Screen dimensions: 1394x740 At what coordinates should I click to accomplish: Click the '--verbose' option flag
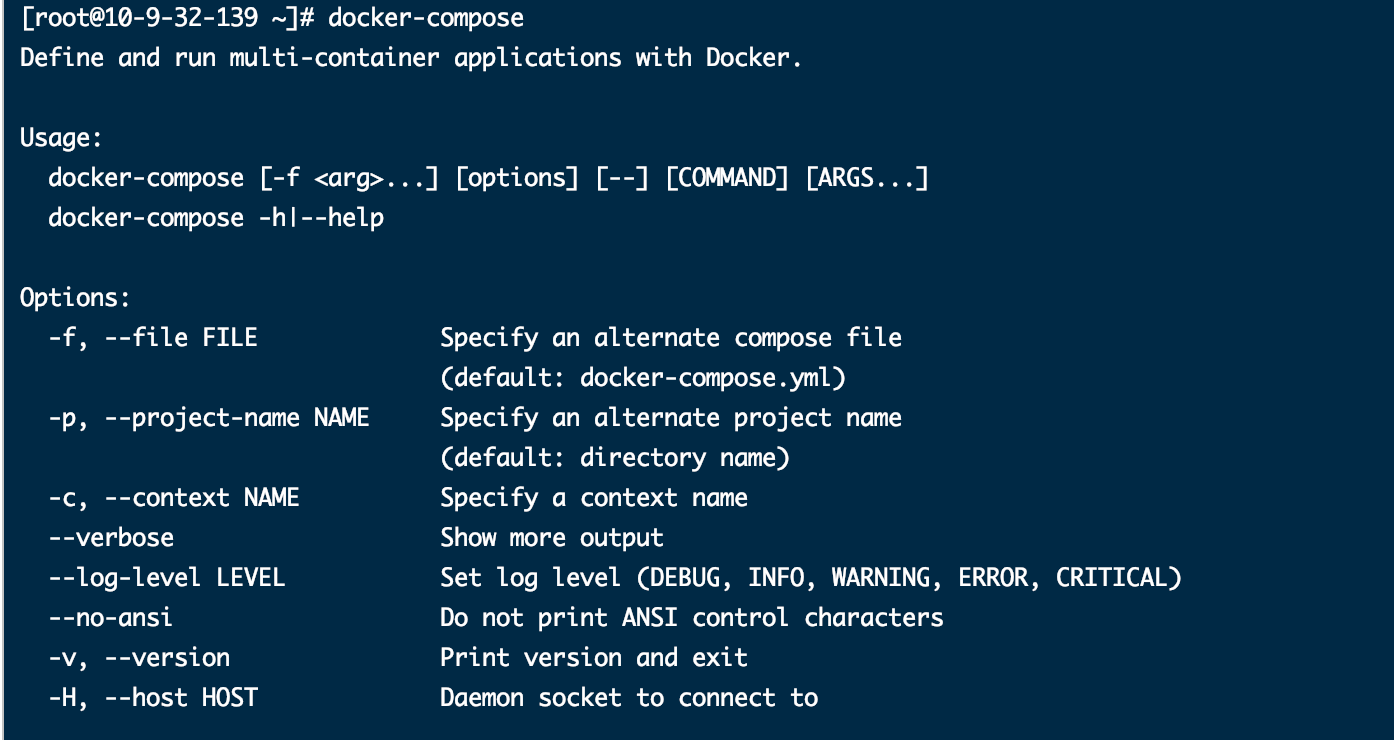(x=111, y=538)
